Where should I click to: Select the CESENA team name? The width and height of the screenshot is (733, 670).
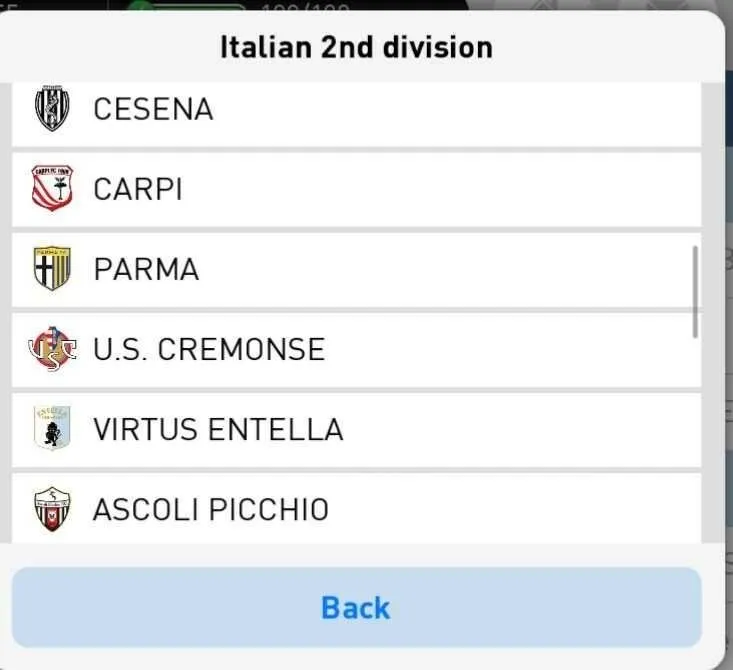(153, 109)
